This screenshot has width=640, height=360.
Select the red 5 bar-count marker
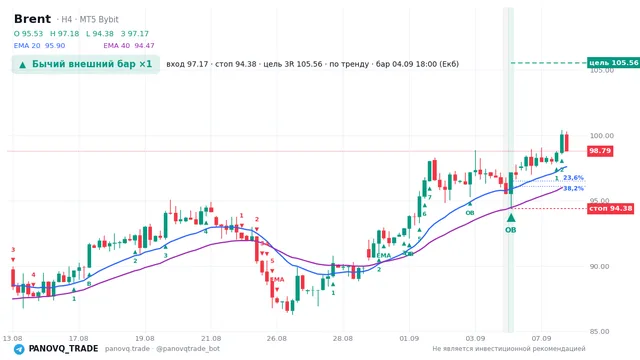pyautogui.click(x=272, y=261)
